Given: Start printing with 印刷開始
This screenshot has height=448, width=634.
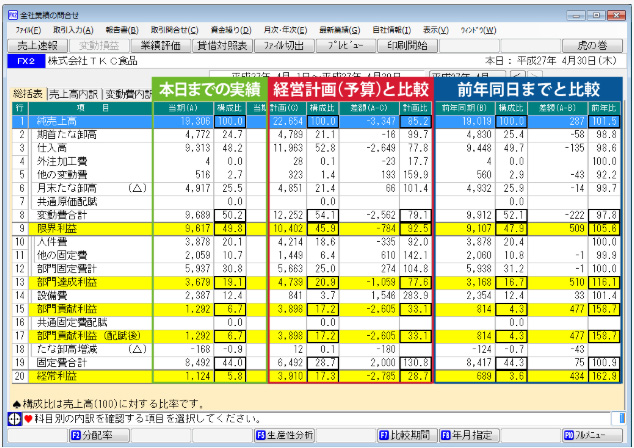Looking at the screenshot, I should click(407, 46).
